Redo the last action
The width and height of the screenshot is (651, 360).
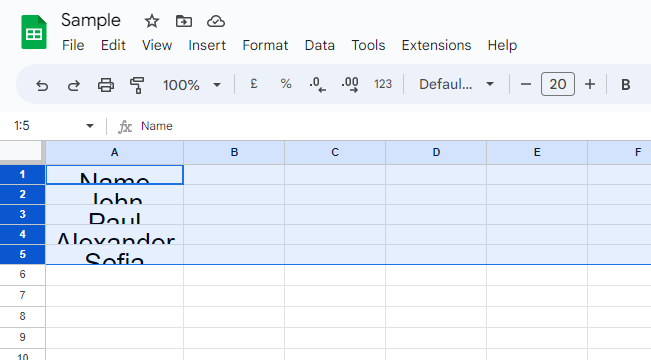pyautogui.click(x=74, y=85)
